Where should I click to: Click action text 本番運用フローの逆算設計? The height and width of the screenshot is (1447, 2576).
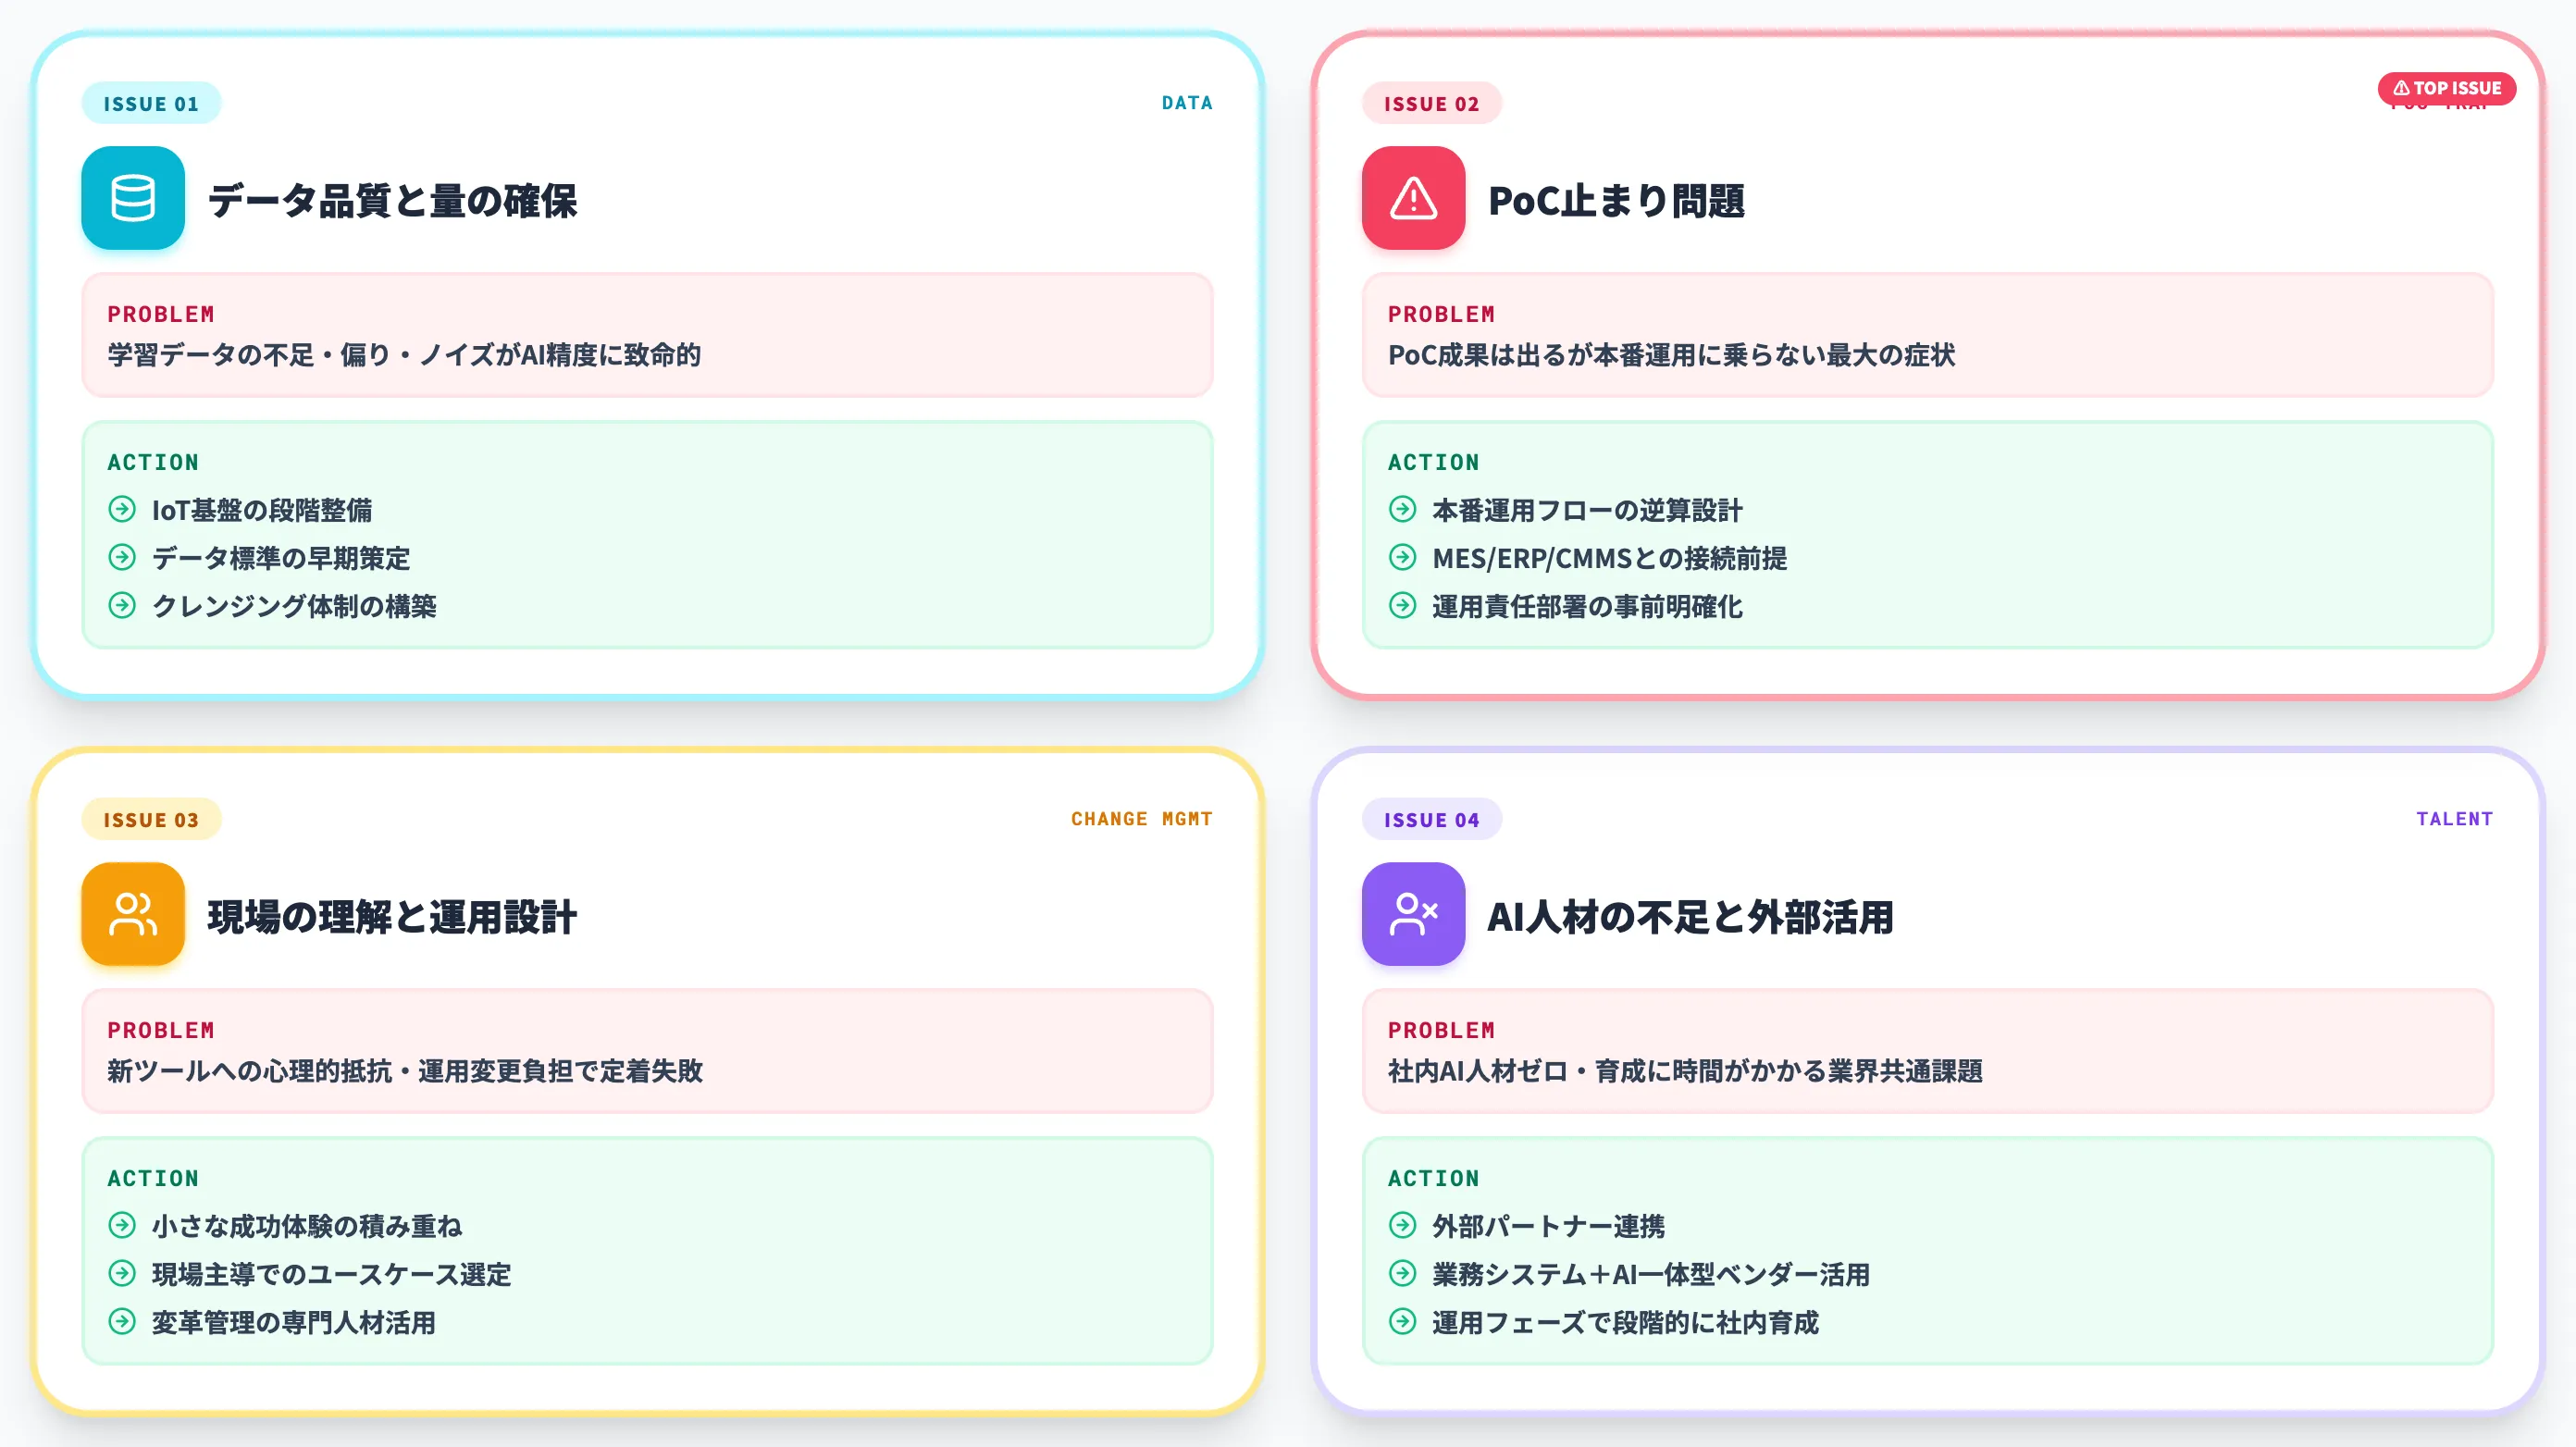tap(1587, 510)
